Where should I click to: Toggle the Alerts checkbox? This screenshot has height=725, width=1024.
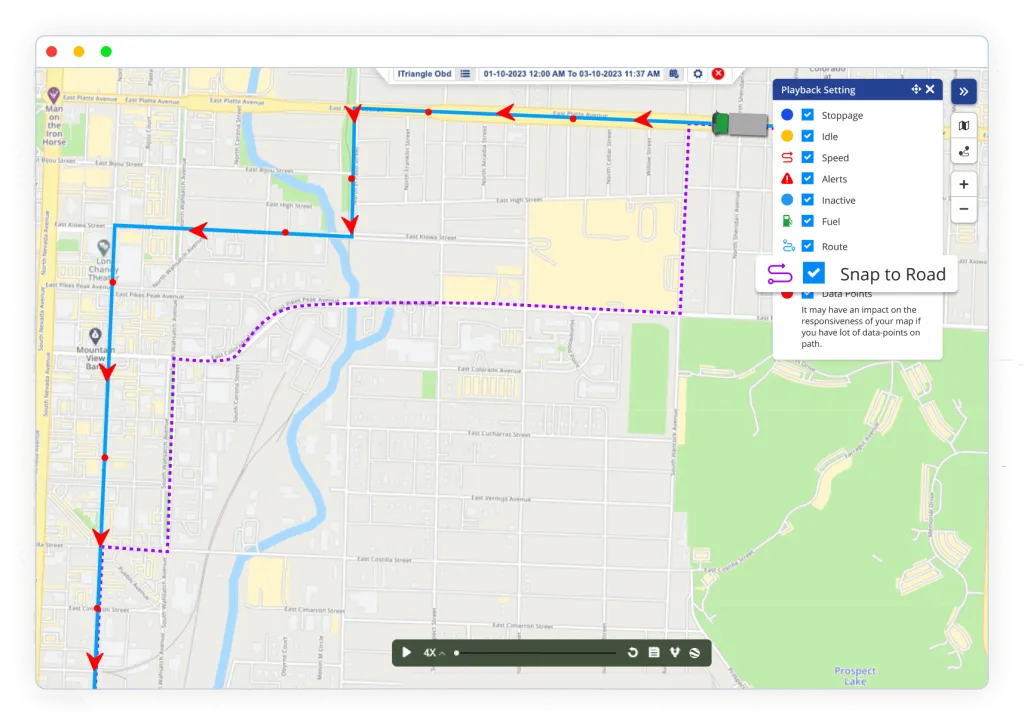tap(808, 179)
